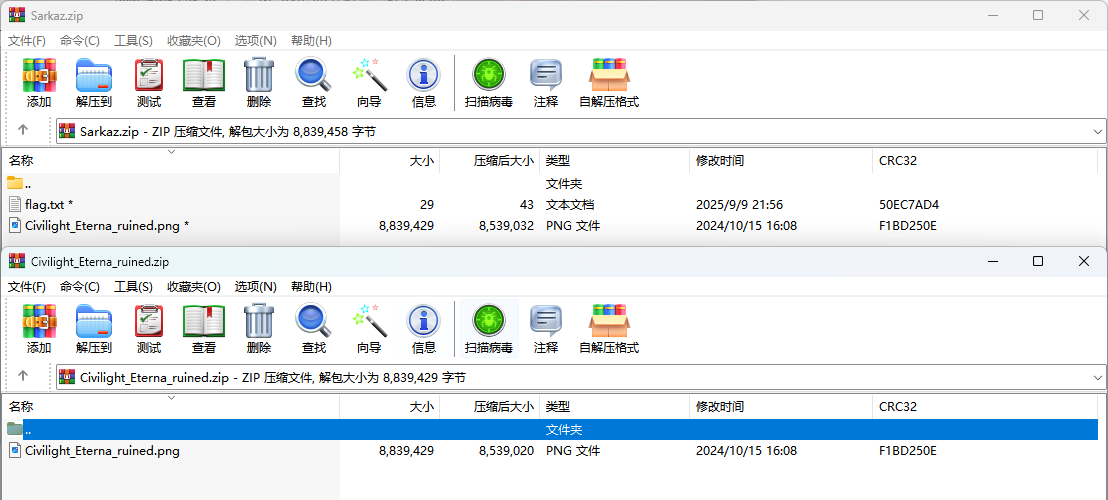
Task: Open 注释 in Civilight_Eterna_ruined.zip window
Action: (x=546, y=328)
